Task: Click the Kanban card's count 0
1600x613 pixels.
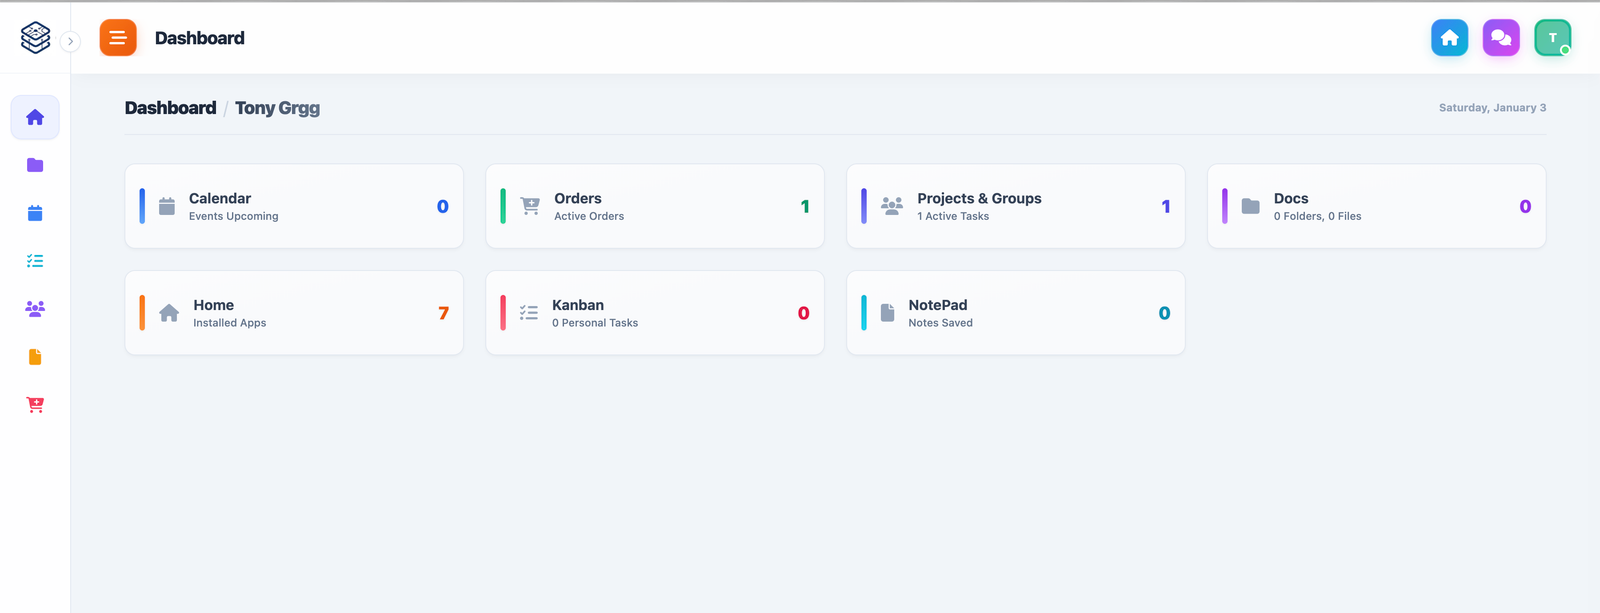Action: 803,313
